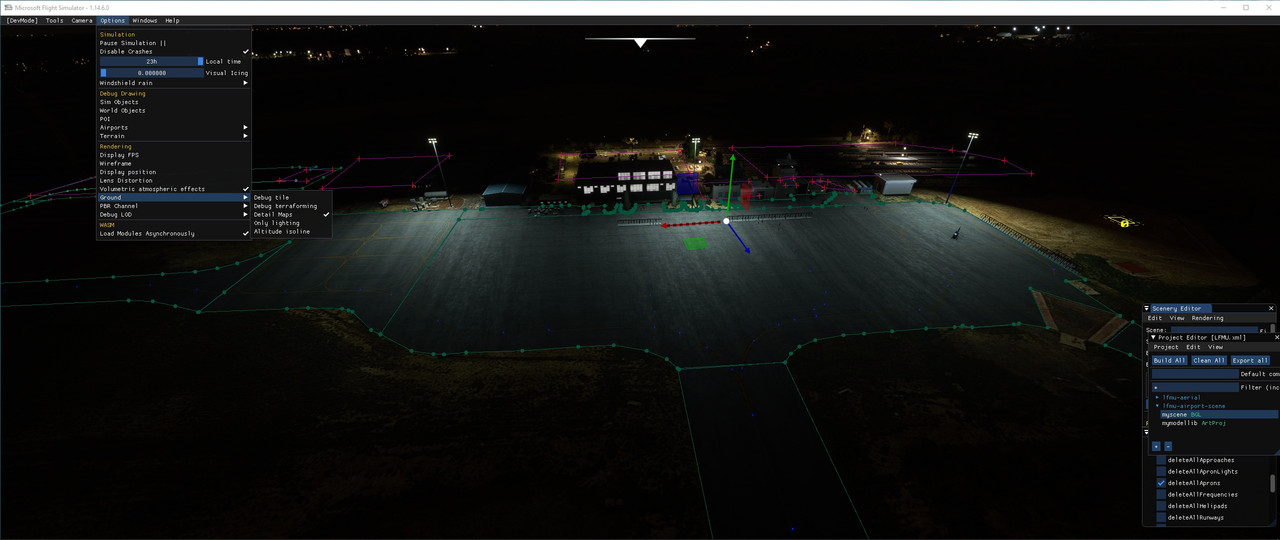Expand the Terrain submenu
Image resolution: width=1280 pixels, height=540 pixels.
[x=174, y=136]
